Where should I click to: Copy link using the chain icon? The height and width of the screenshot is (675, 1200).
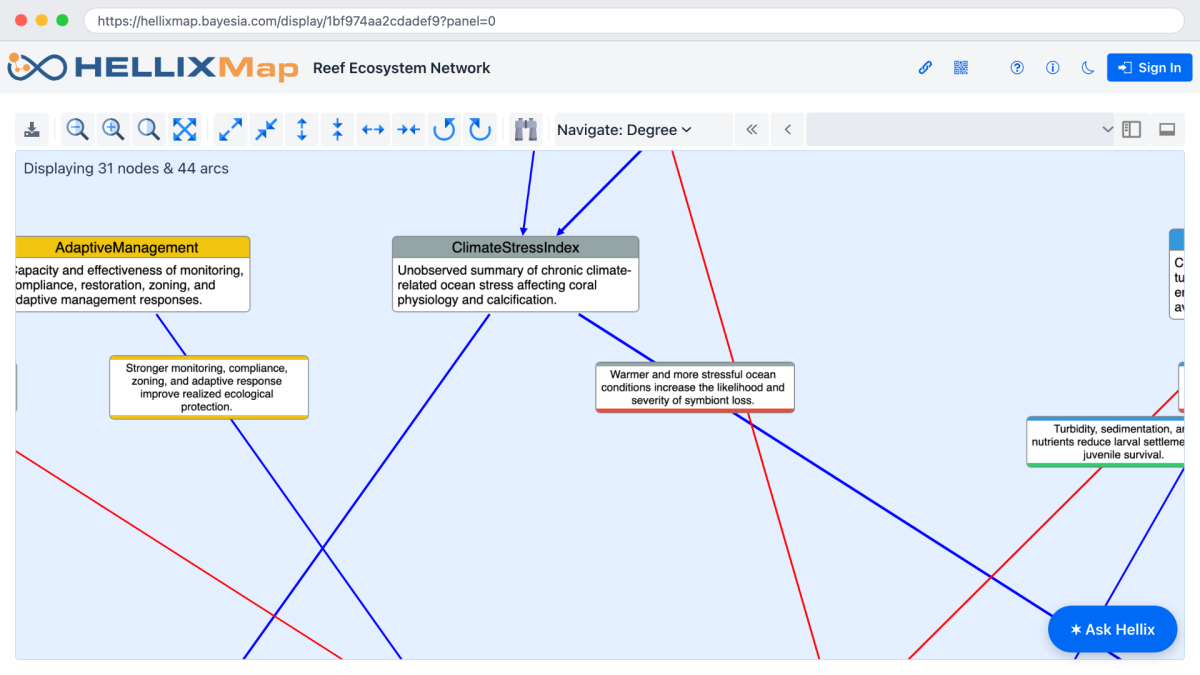click(x=926, y=68)
